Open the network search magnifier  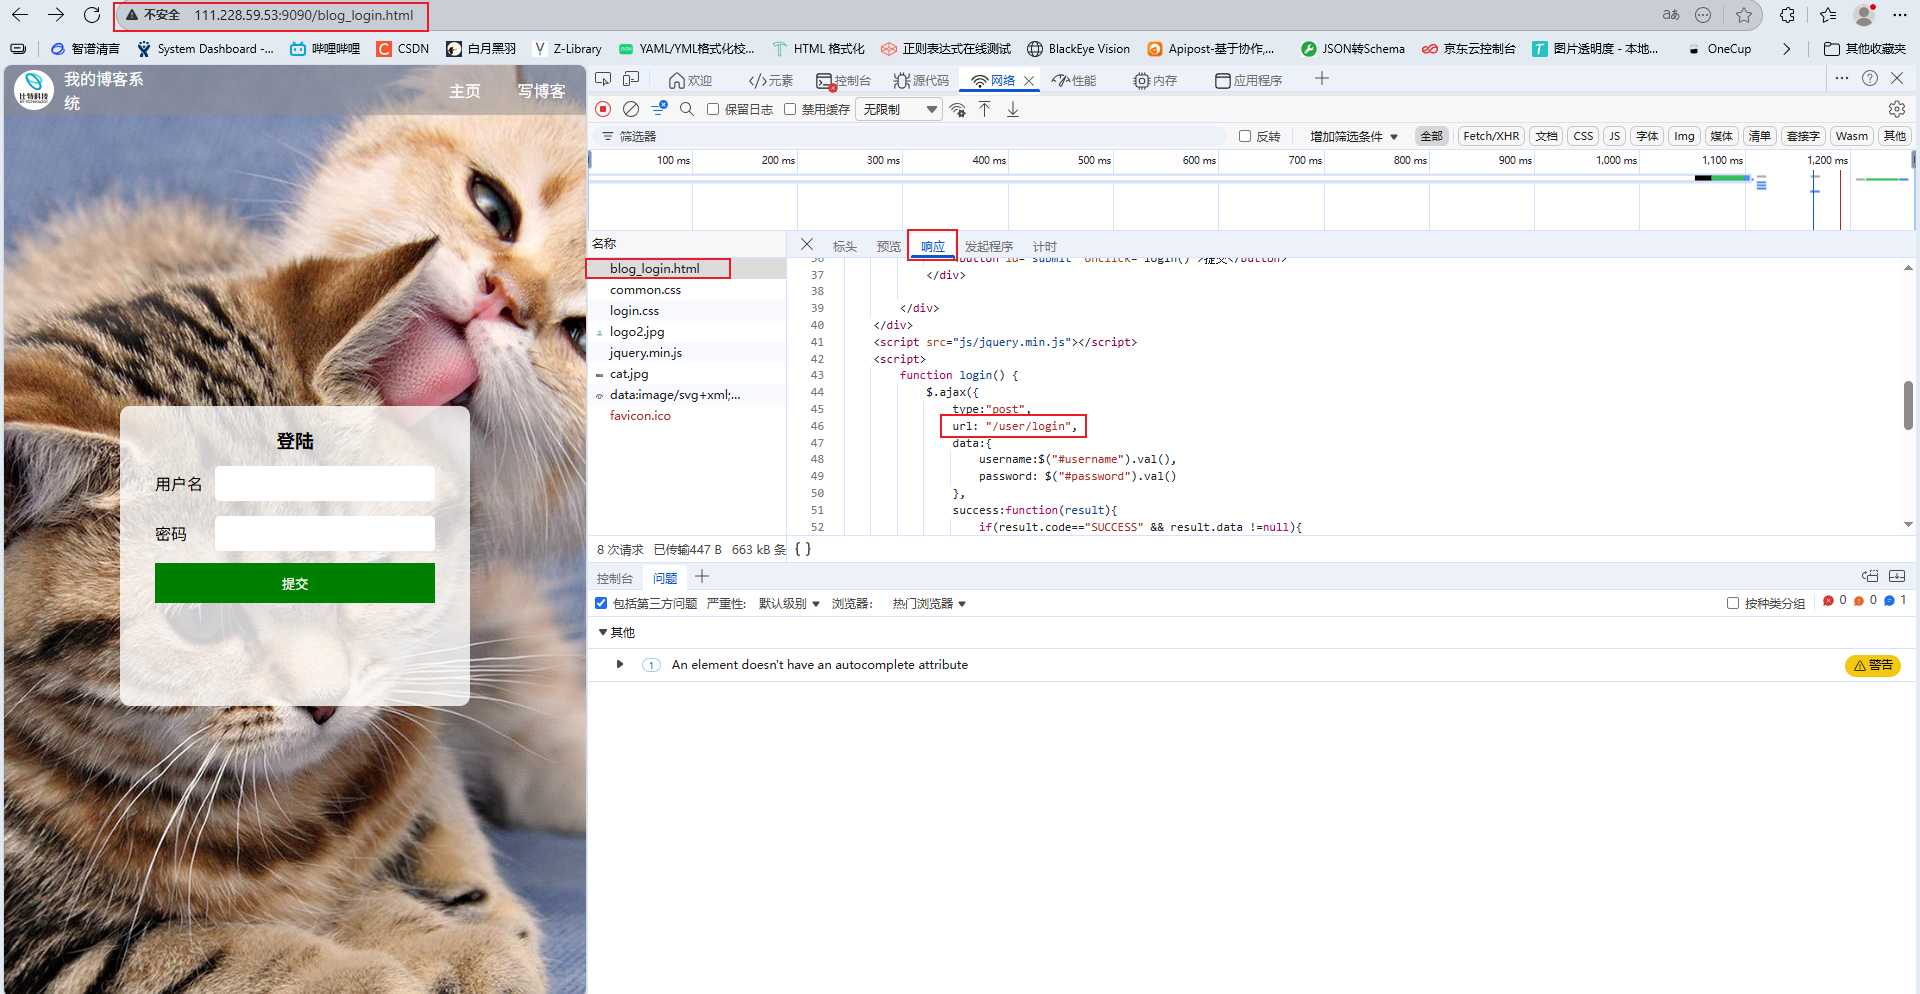click(x=687, y=109)
